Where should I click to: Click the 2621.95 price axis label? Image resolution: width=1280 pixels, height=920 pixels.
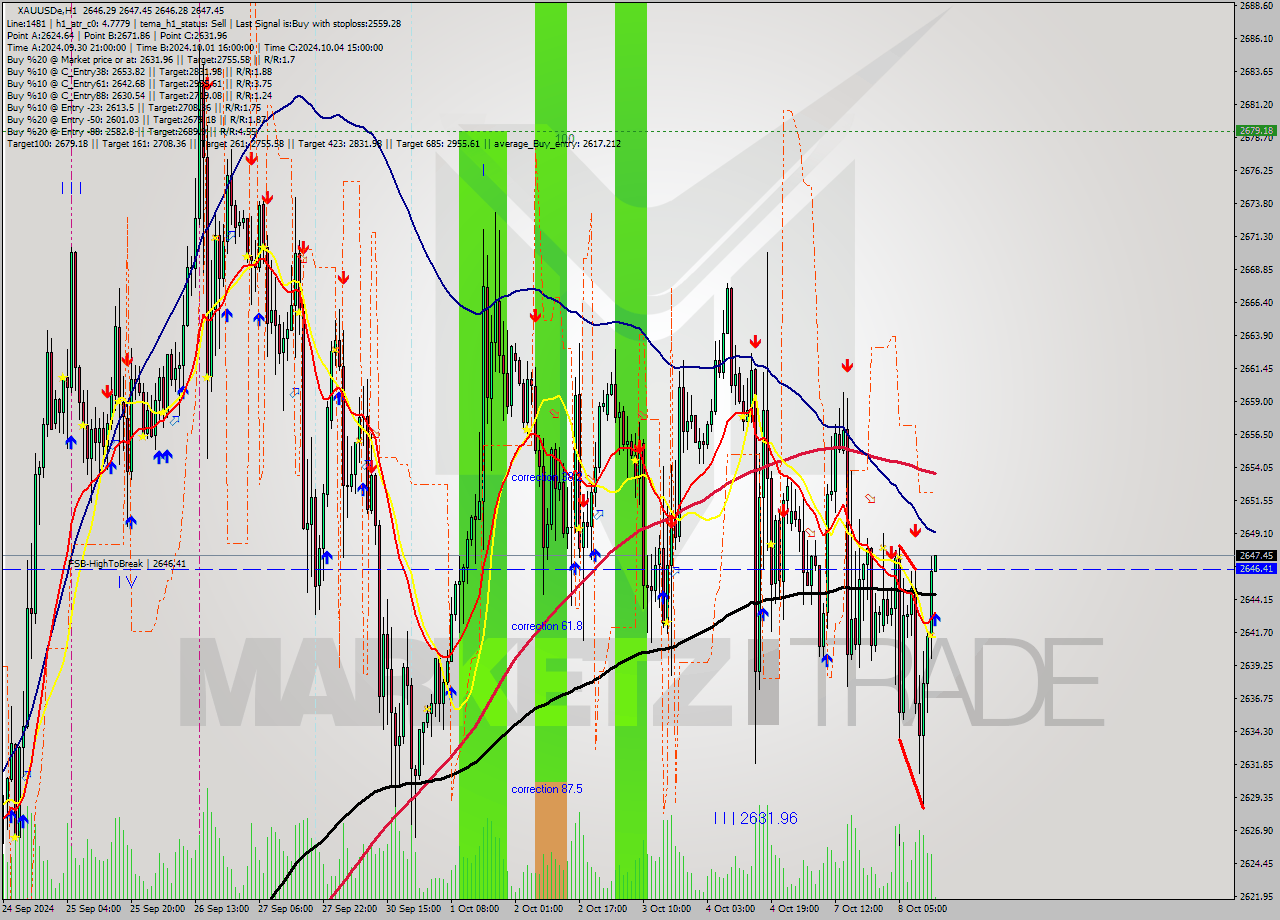[x=1255, y=896]
